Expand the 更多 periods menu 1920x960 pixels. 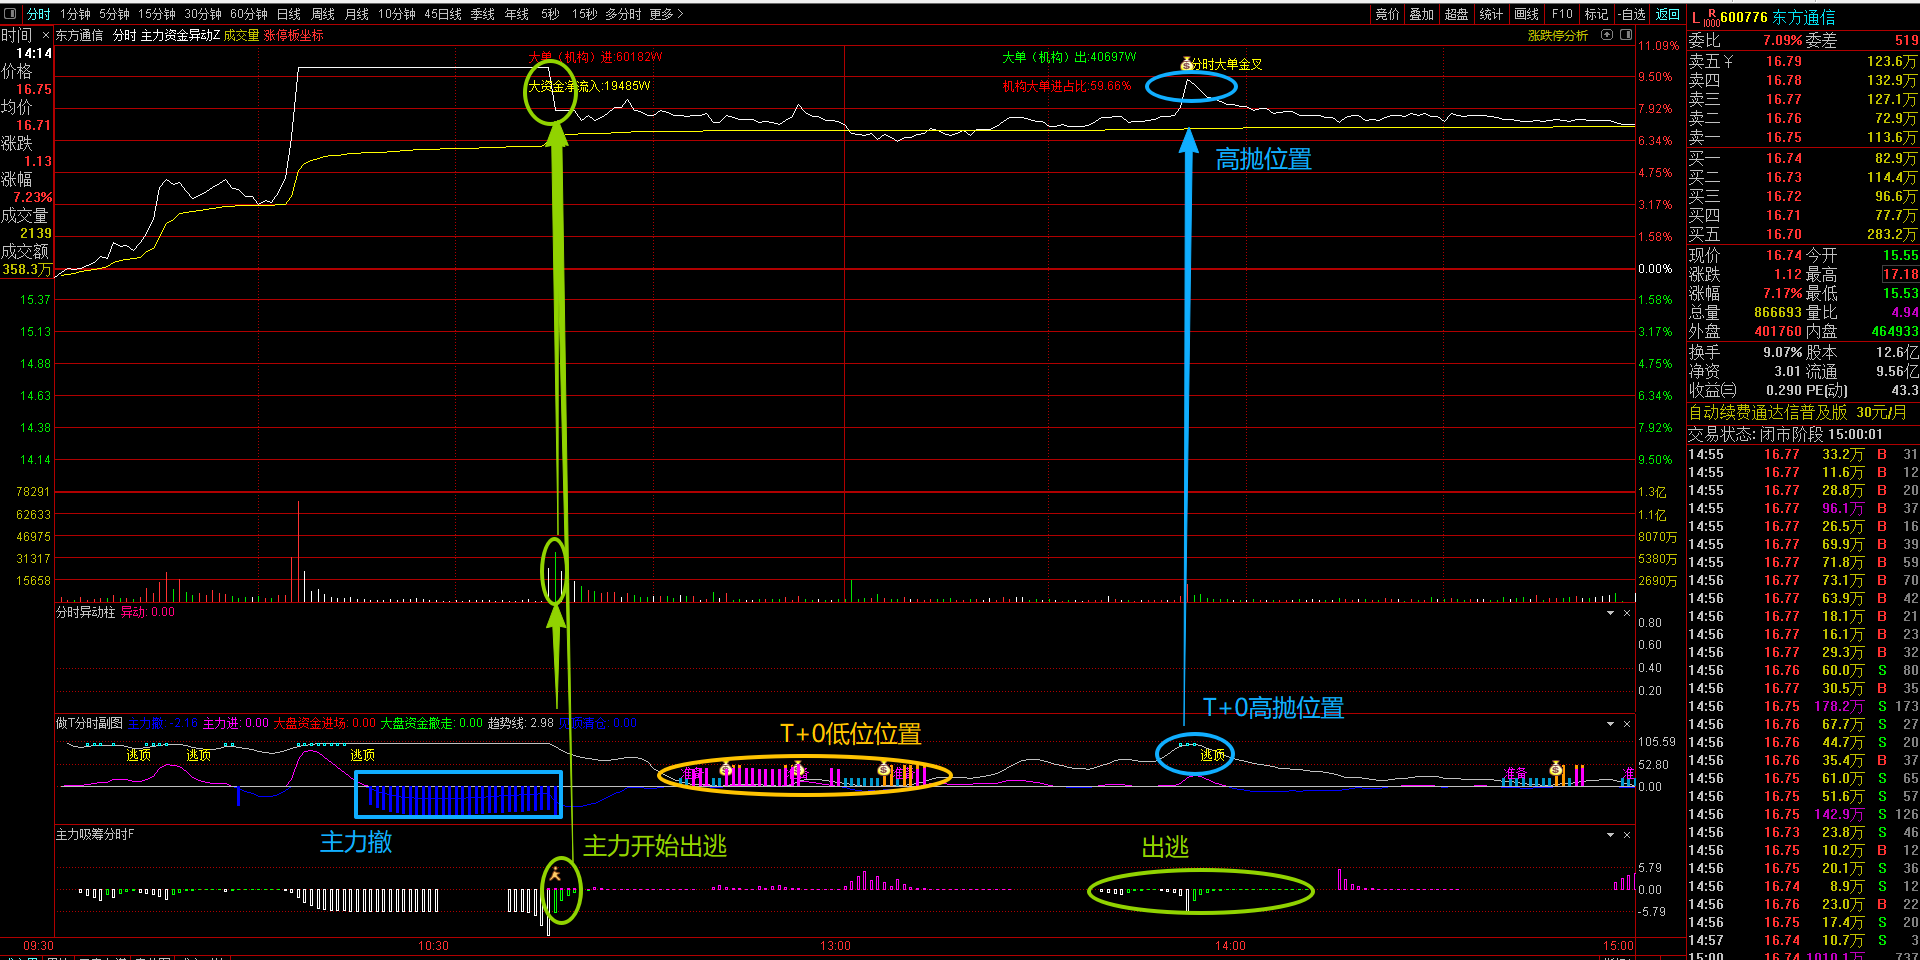click(x=666, y=14)
